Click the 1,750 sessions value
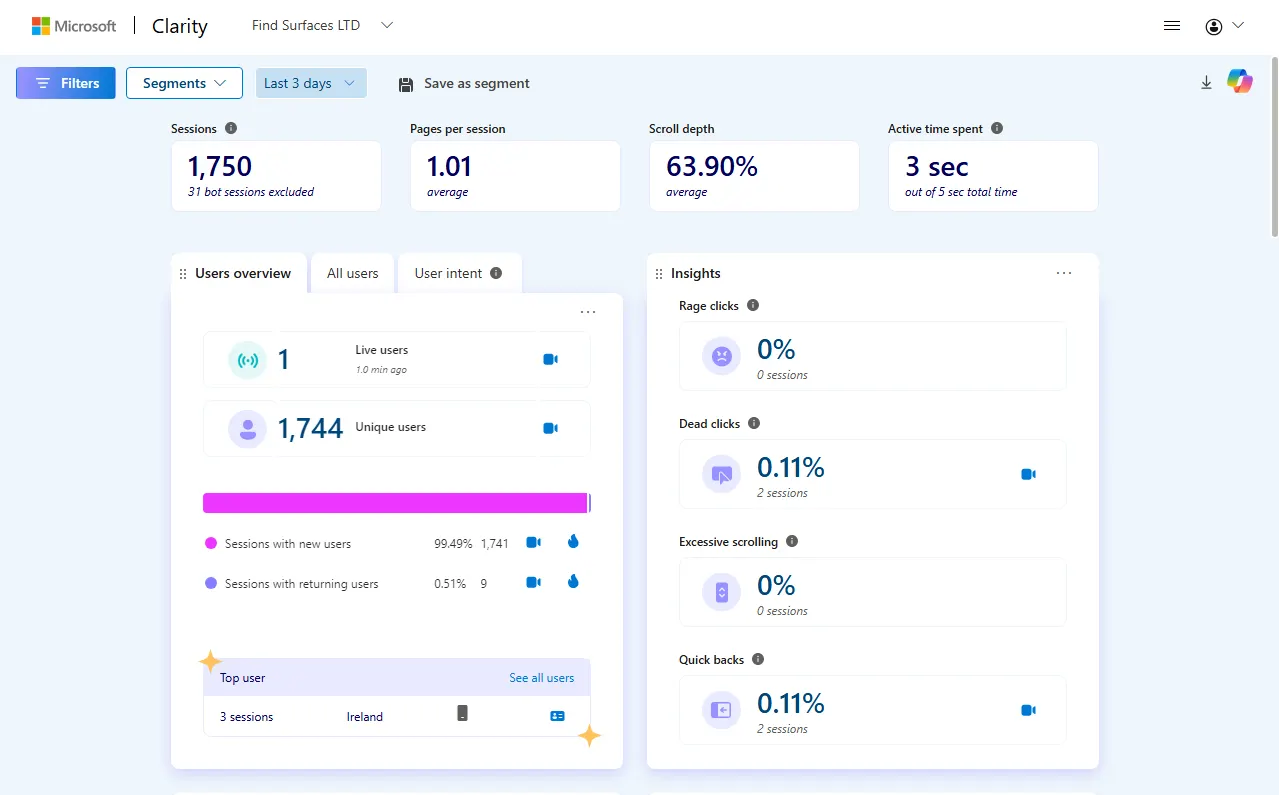 click(x=220, y=166)
